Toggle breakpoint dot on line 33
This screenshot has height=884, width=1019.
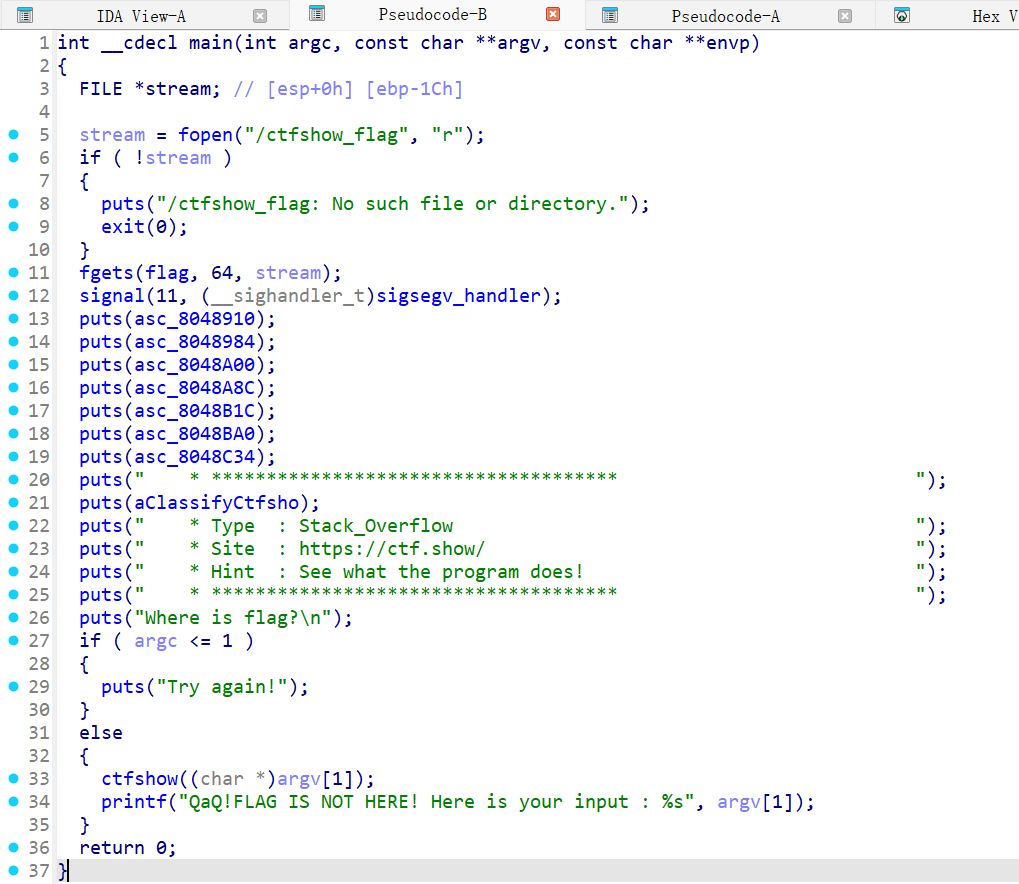click(13, 779)
